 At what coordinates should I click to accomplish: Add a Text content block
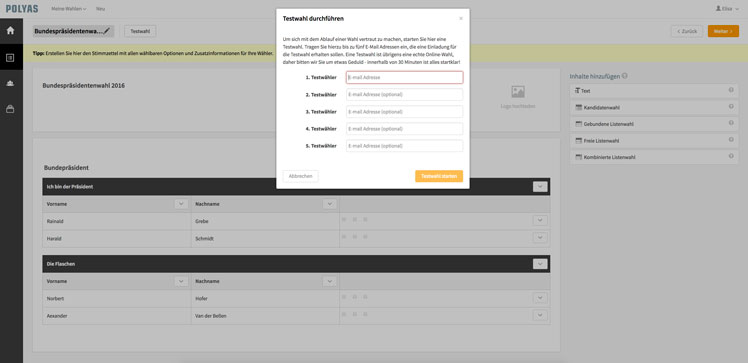point(654,91)
